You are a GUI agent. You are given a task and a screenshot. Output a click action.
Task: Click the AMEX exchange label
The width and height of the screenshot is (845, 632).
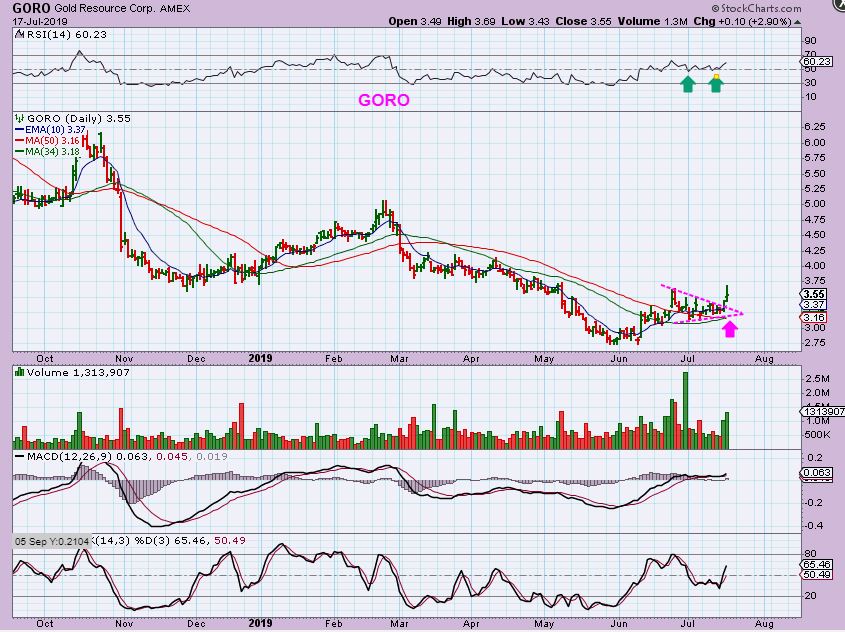tap(175, 9)
